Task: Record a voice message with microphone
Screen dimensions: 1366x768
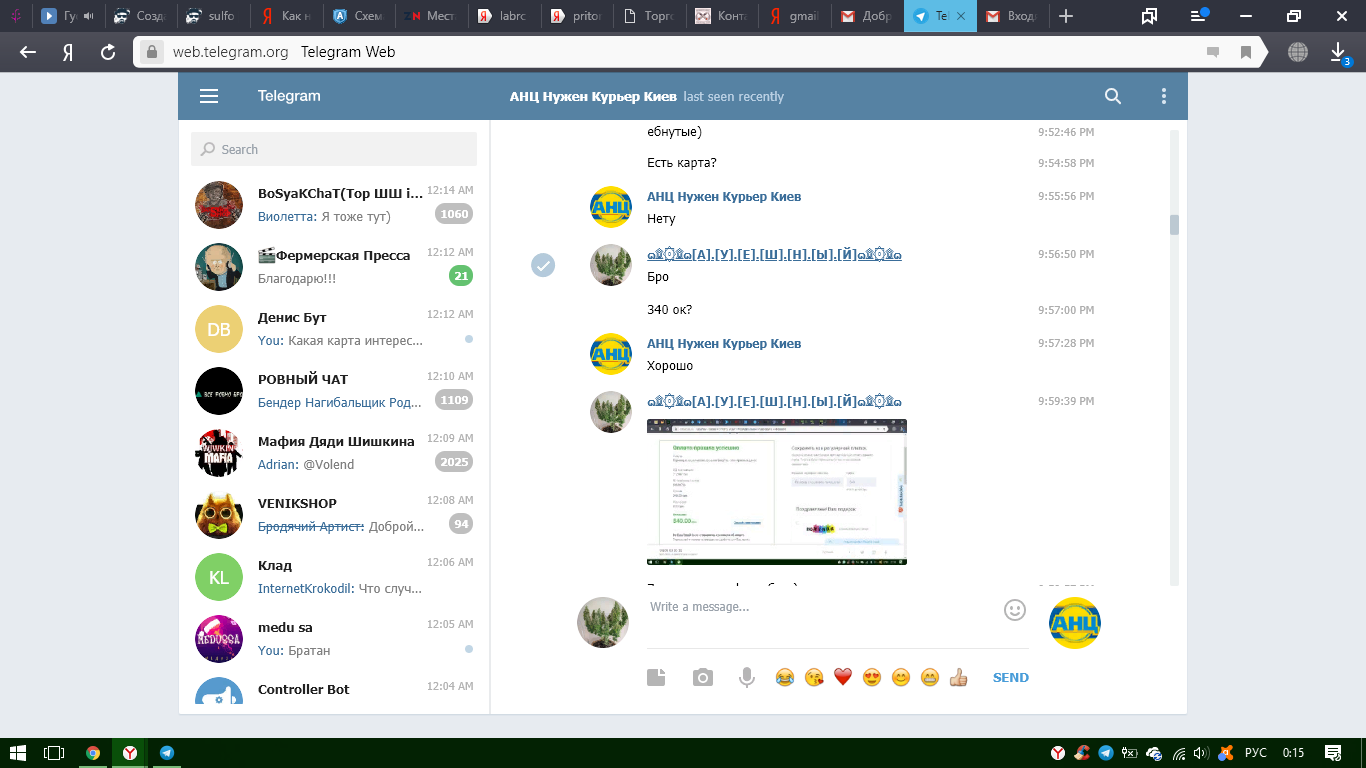Action: point(747,678)
